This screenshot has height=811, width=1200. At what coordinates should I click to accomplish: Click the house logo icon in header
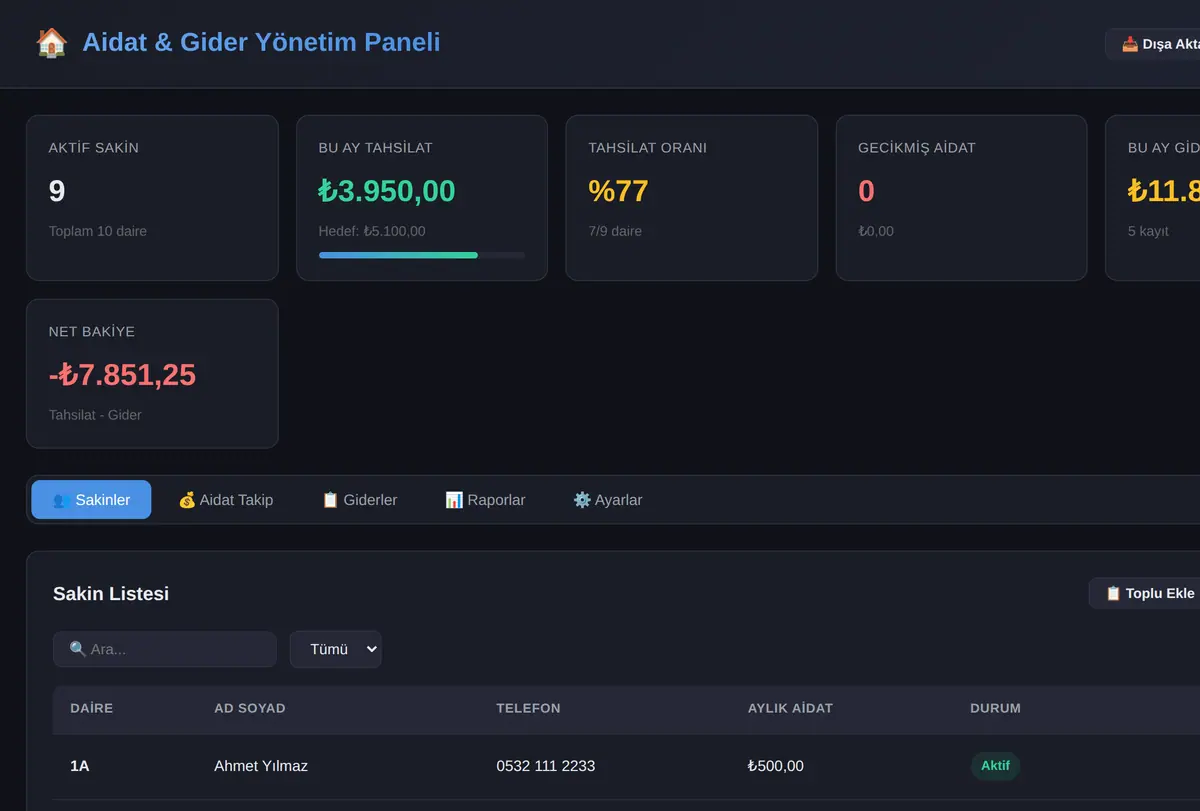click(51, 42)
